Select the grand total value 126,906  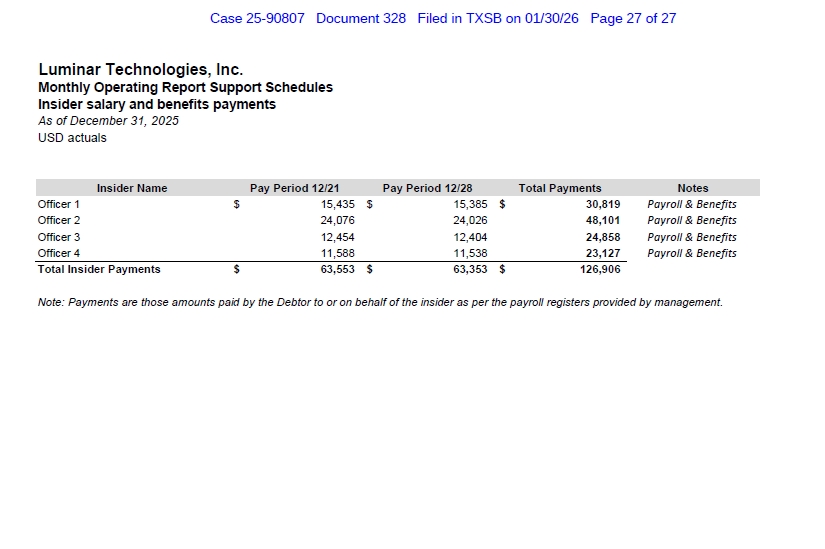tap(600, 269)
